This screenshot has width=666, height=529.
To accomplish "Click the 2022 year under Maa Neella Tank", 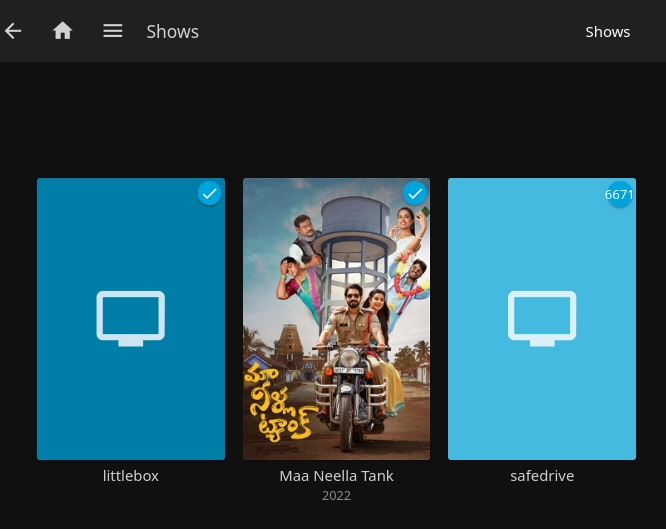I will 336,495.
